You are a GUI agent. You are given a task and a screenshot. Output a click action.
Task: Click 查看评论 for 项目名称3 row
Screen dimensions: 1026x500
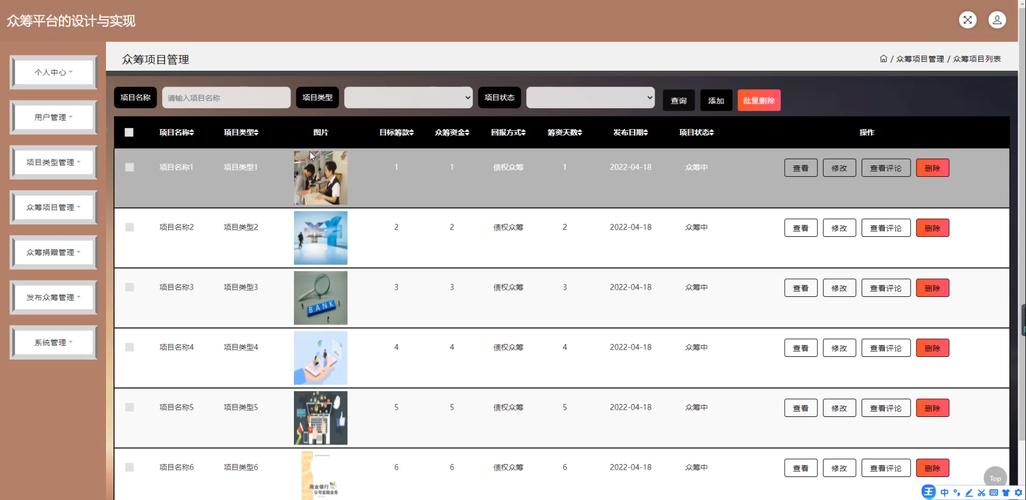pos(886,288)
